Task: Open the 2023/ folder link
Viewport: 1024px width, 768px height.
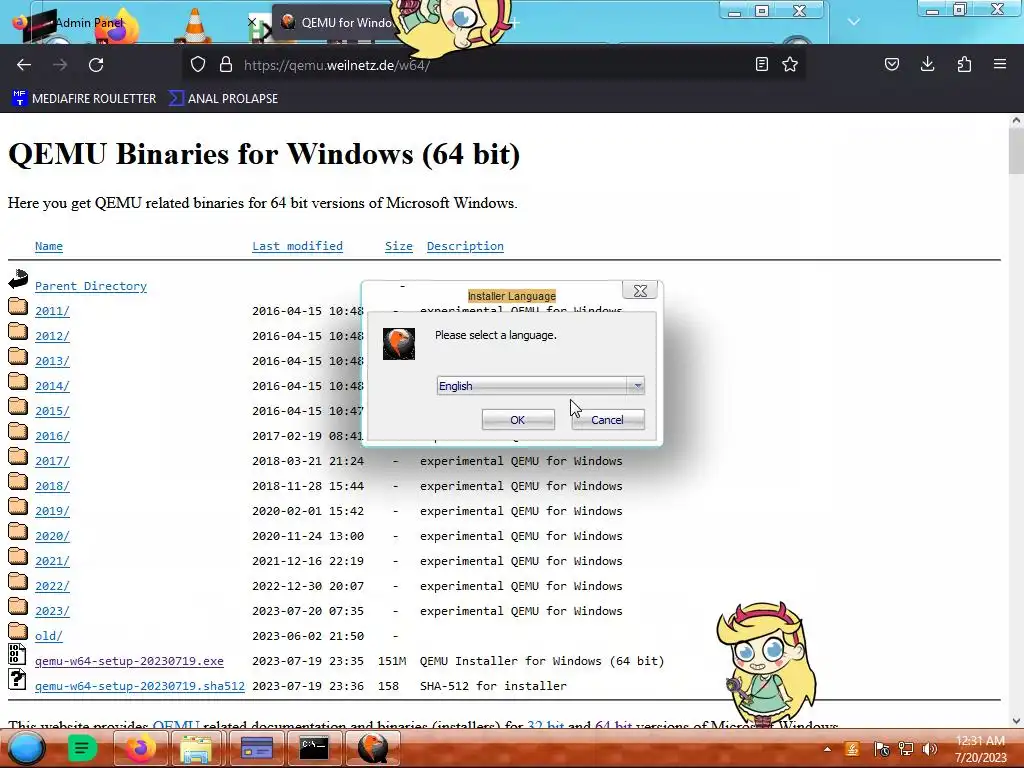Action: pos(52,611)
